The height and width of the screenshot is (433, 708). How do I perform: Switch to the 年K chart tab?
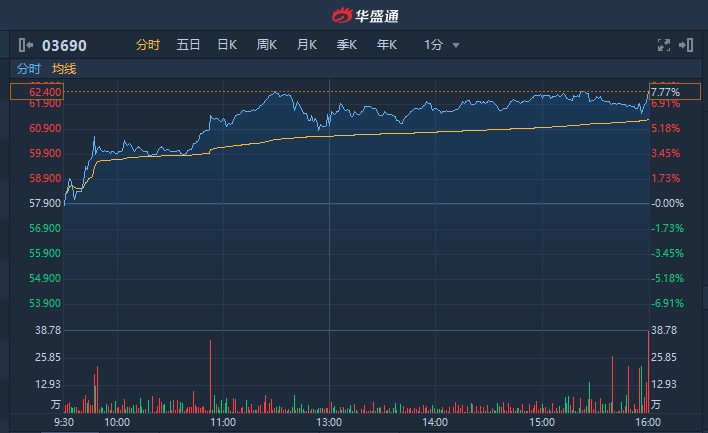click(x=387, y=45)
